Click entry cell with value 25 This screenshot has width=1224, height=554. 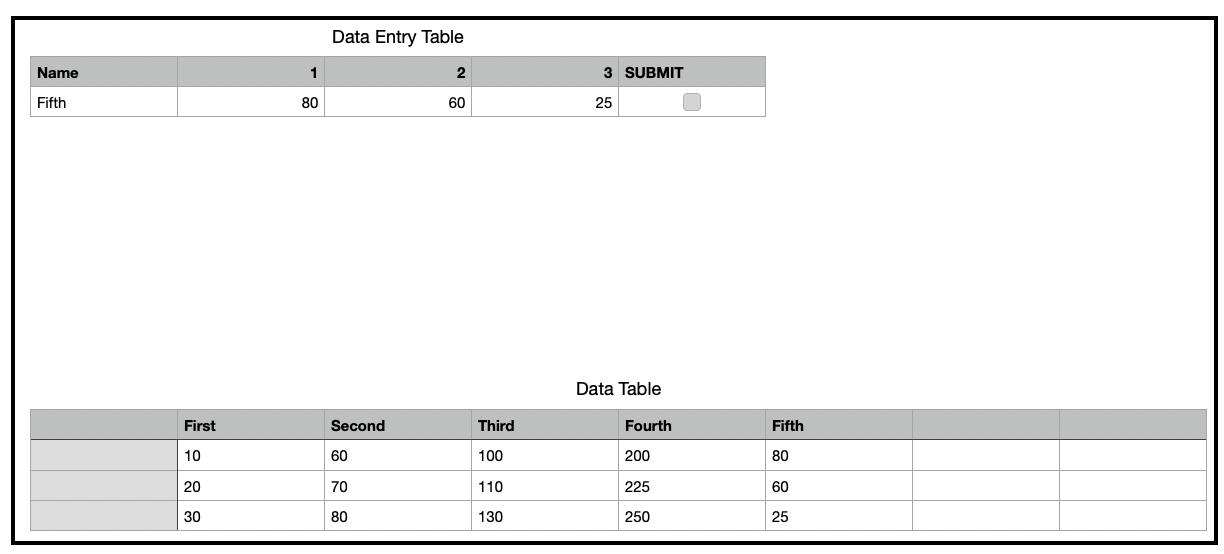pos(545,102)
